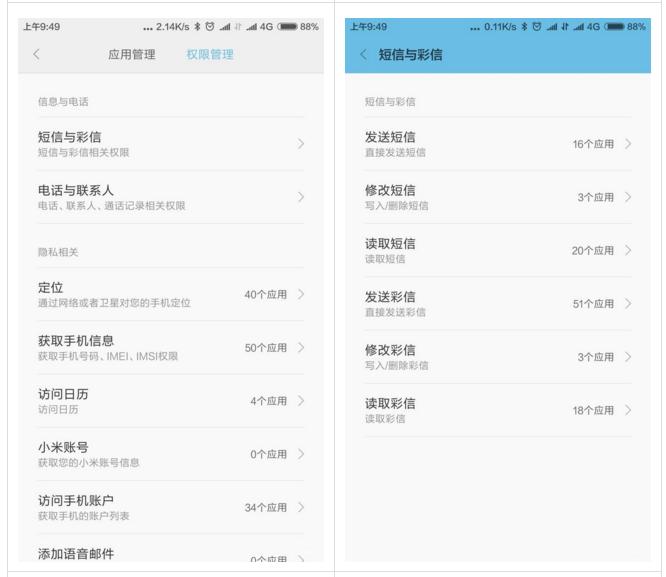This screenshot has height=577, width=666.
Task: Tap alarm clock icon in left status bar
Action: [210, 26]
